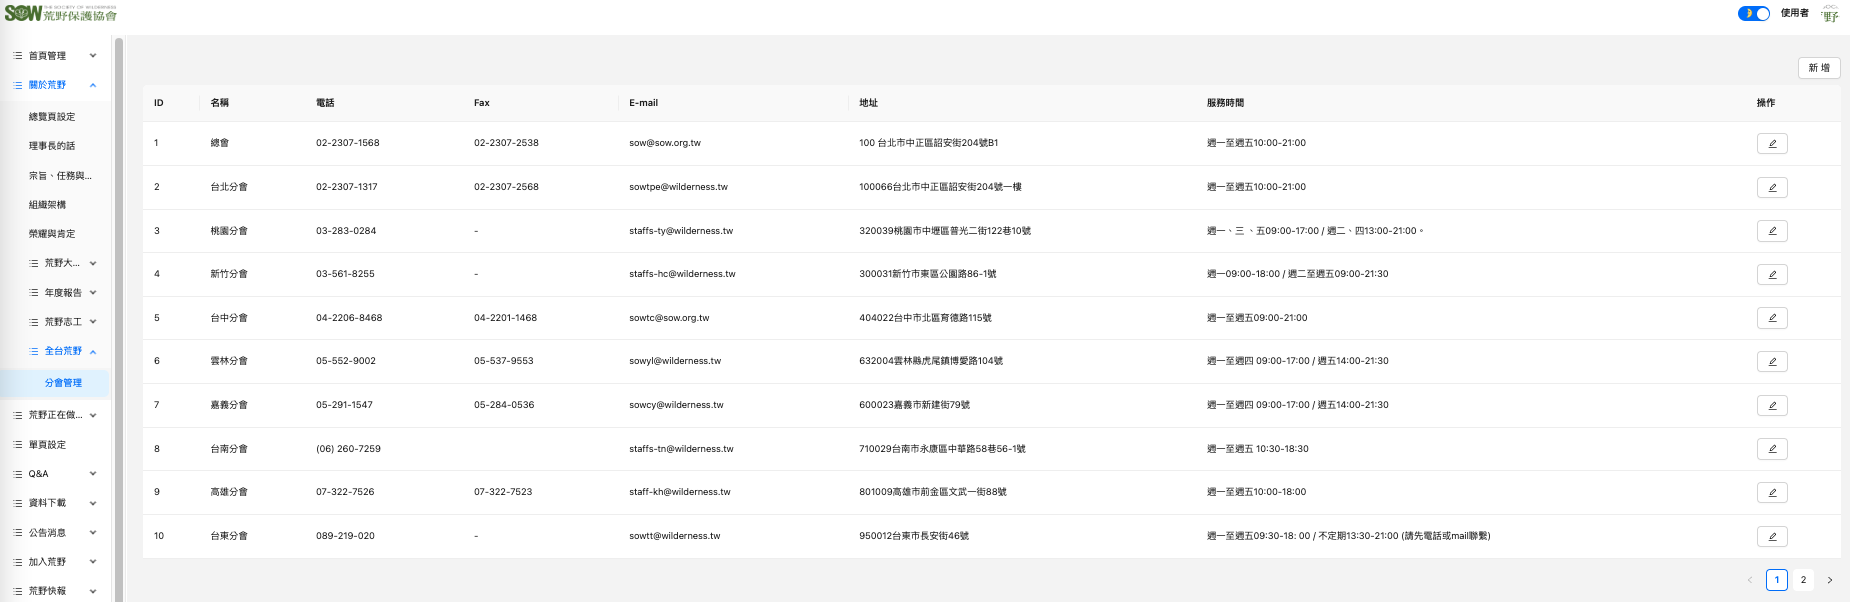
Task: Open 理事長的話 in sidebar
Action: pyautogui.click(x=52, y=146)
